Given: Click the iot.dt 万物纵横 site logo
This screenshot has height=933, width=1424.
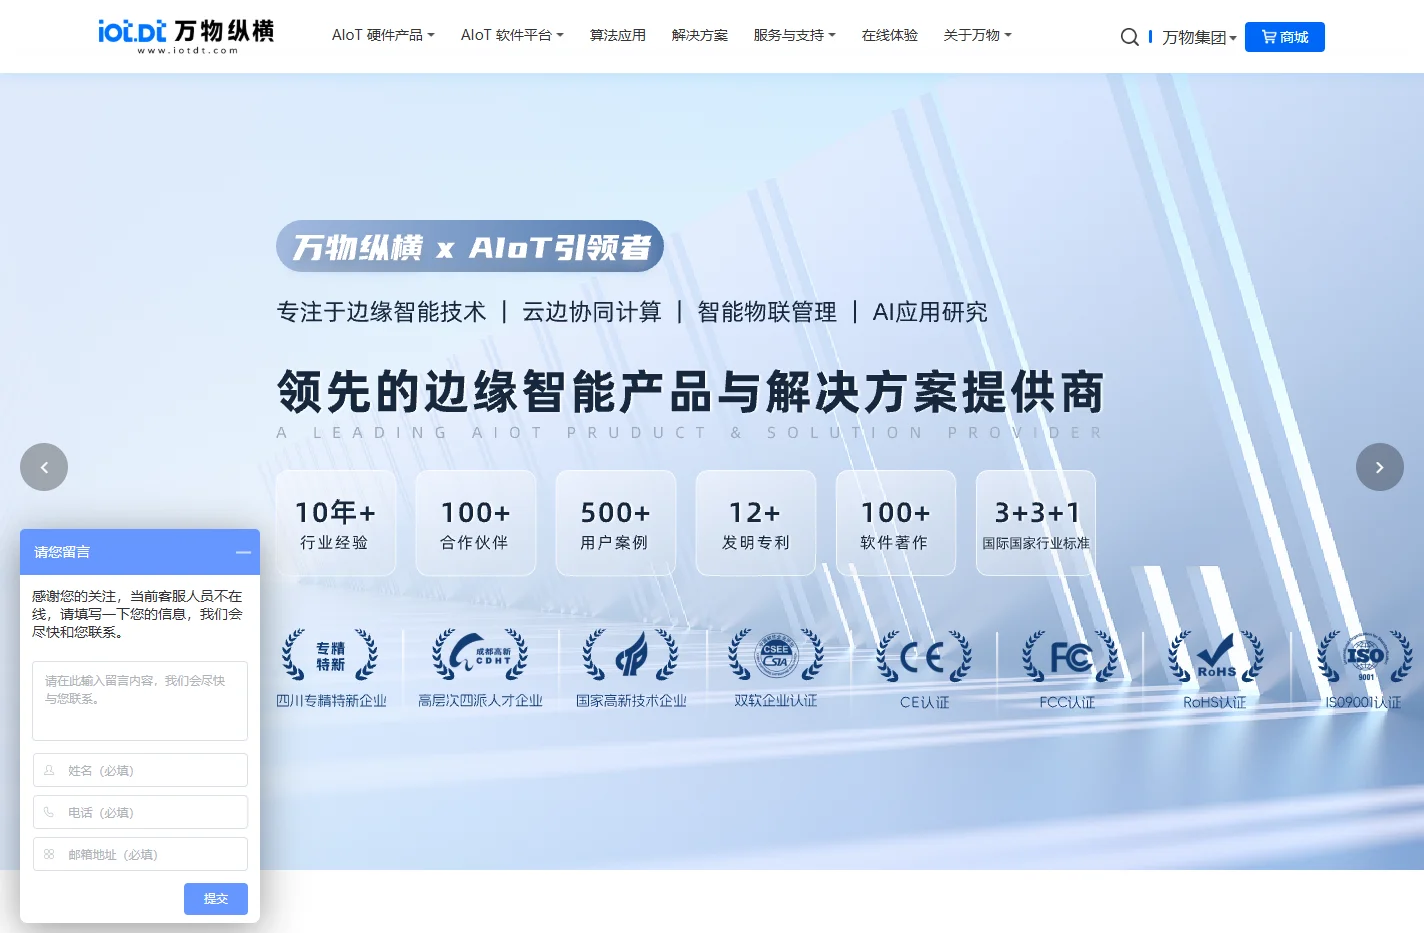Looking at the screenshot, I should pyautogui.click(x=186, y=36).
